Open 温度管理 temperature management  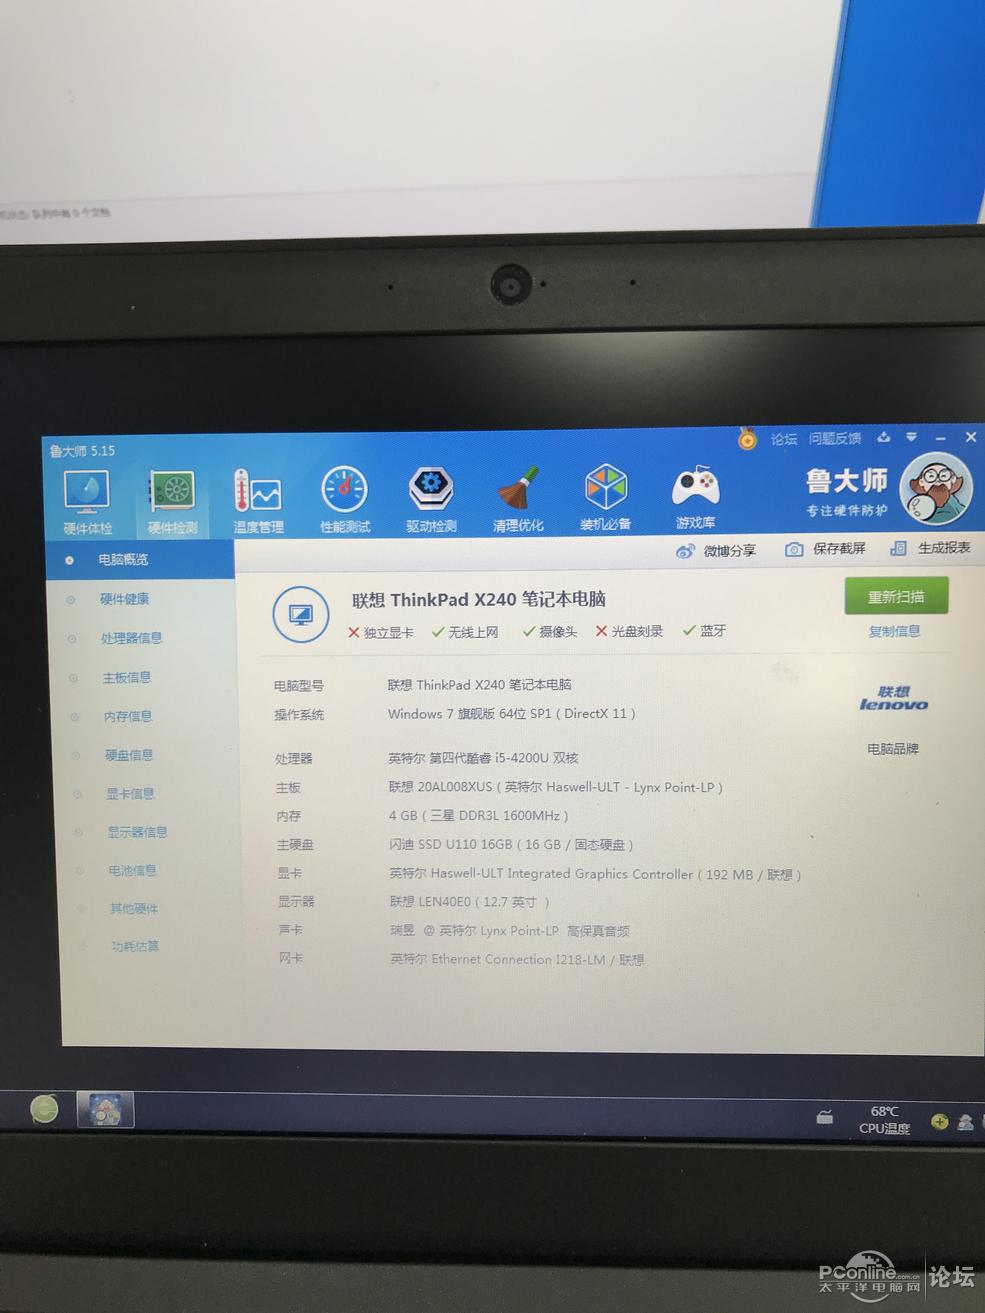(258, 500)
